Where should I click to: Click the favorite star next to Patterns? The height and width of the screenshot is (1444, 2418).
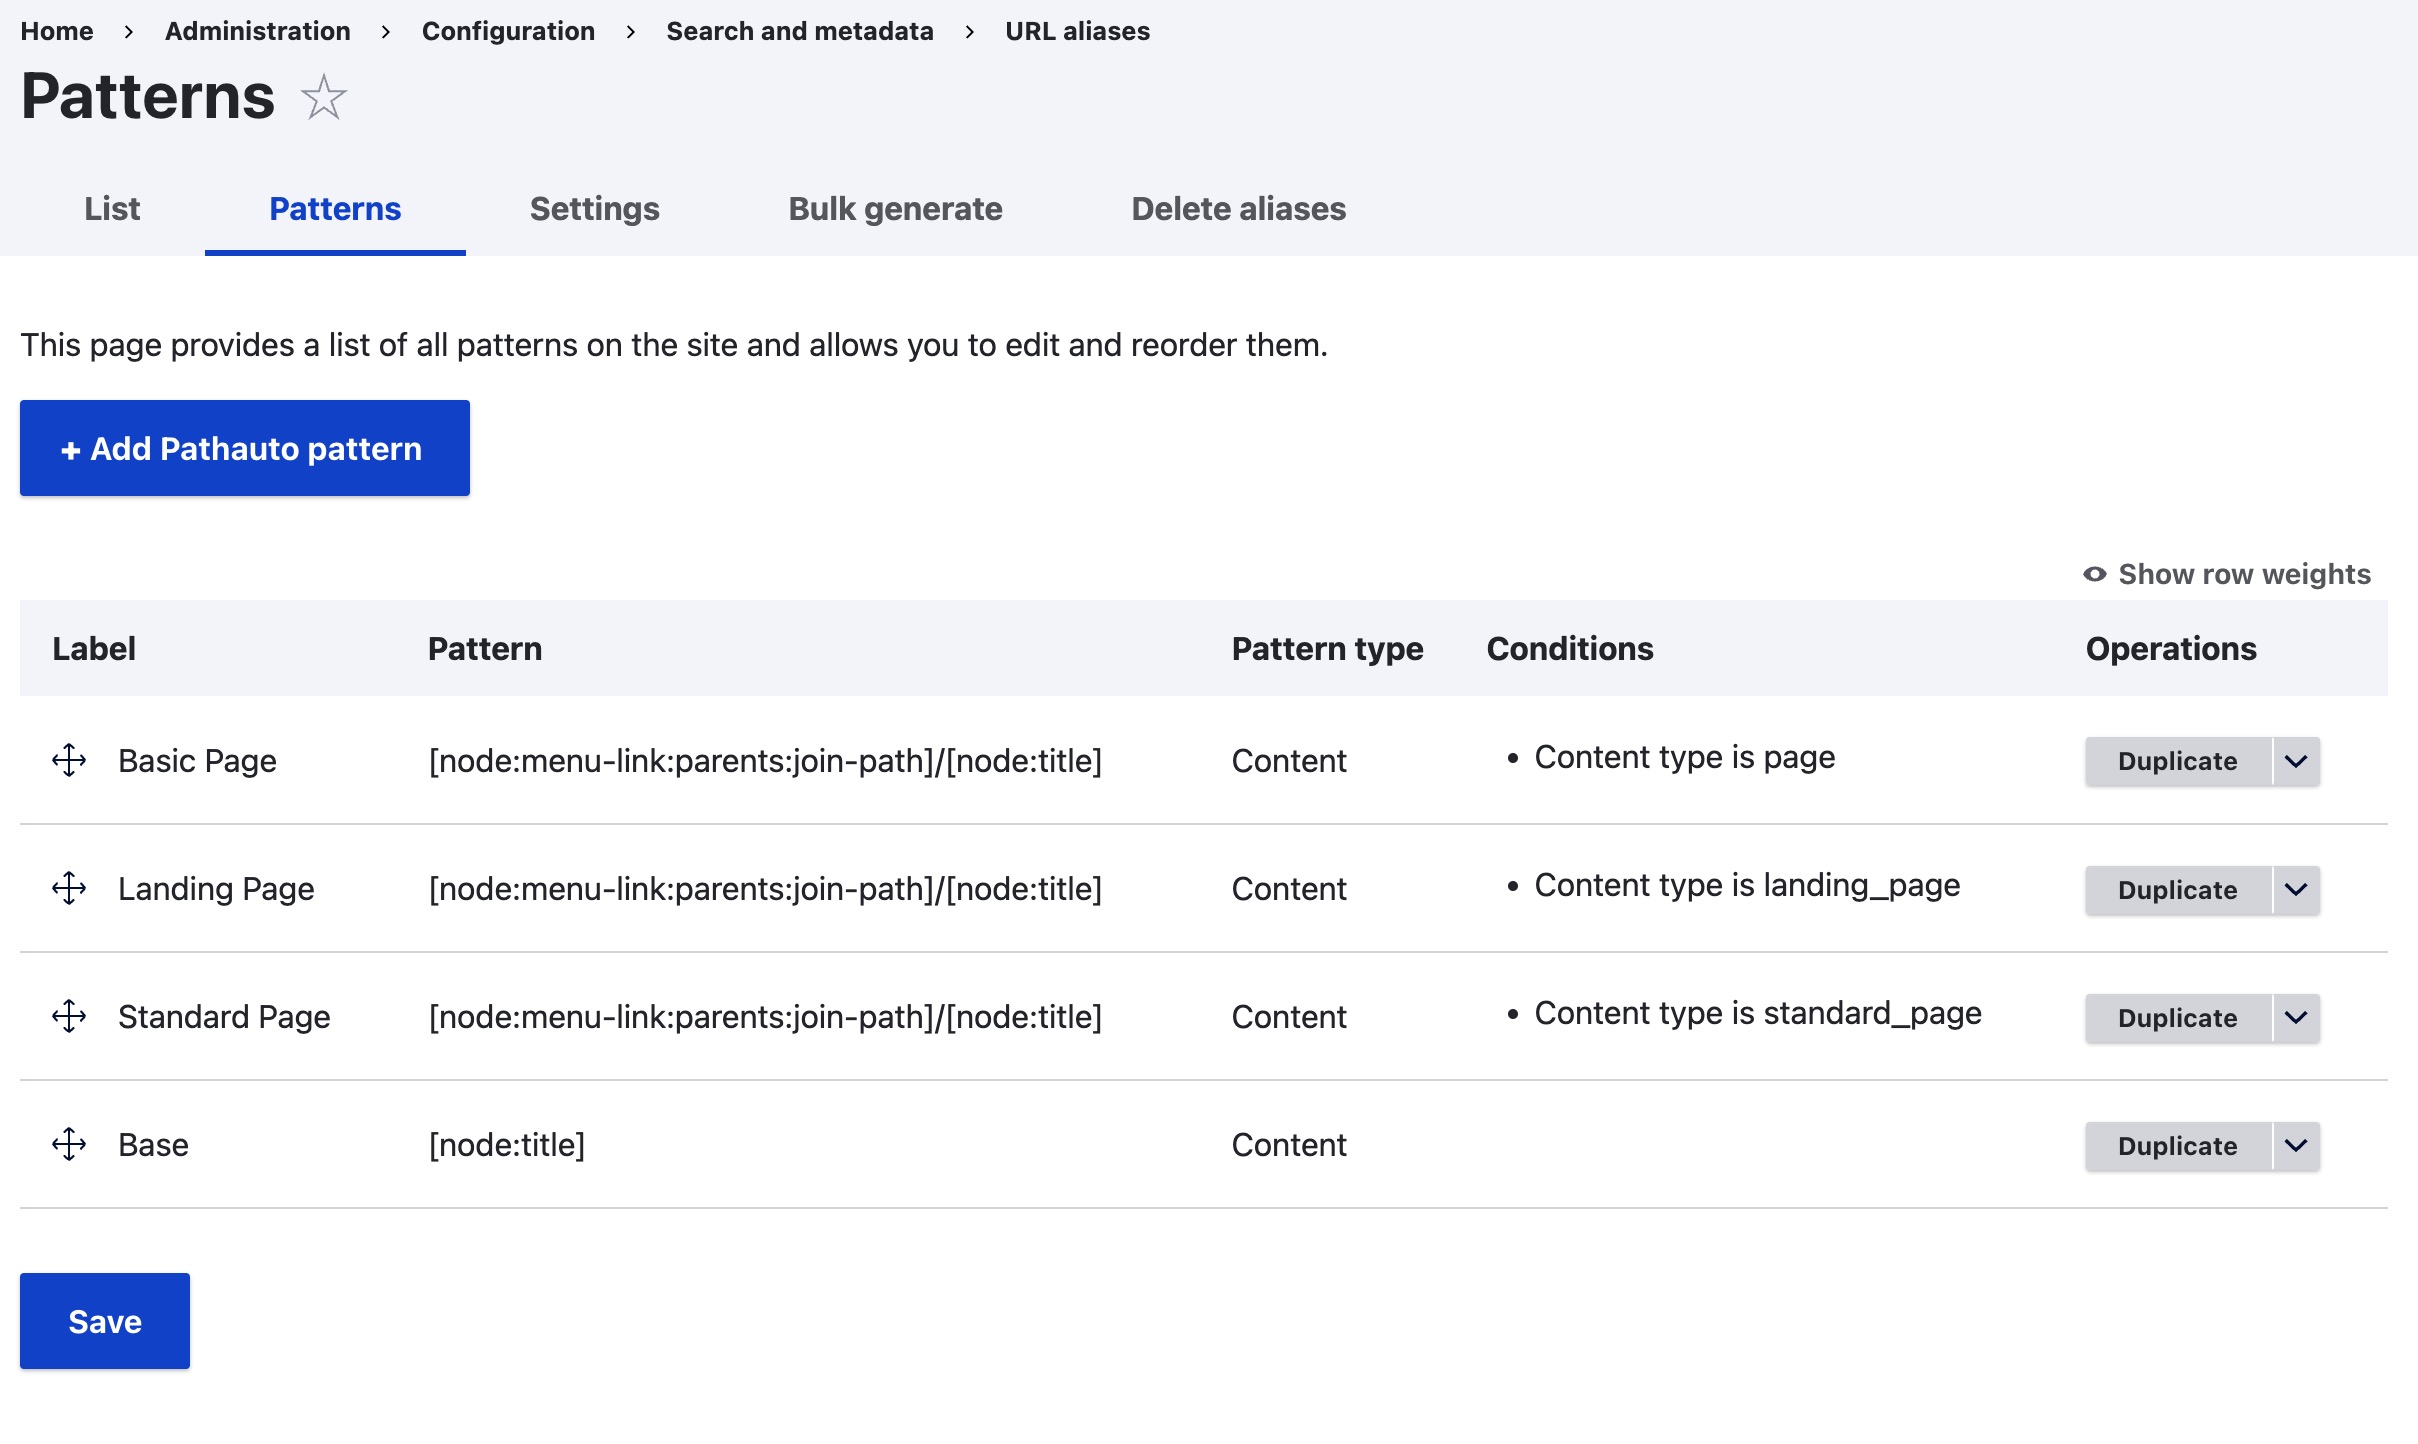tap(324, 98)
